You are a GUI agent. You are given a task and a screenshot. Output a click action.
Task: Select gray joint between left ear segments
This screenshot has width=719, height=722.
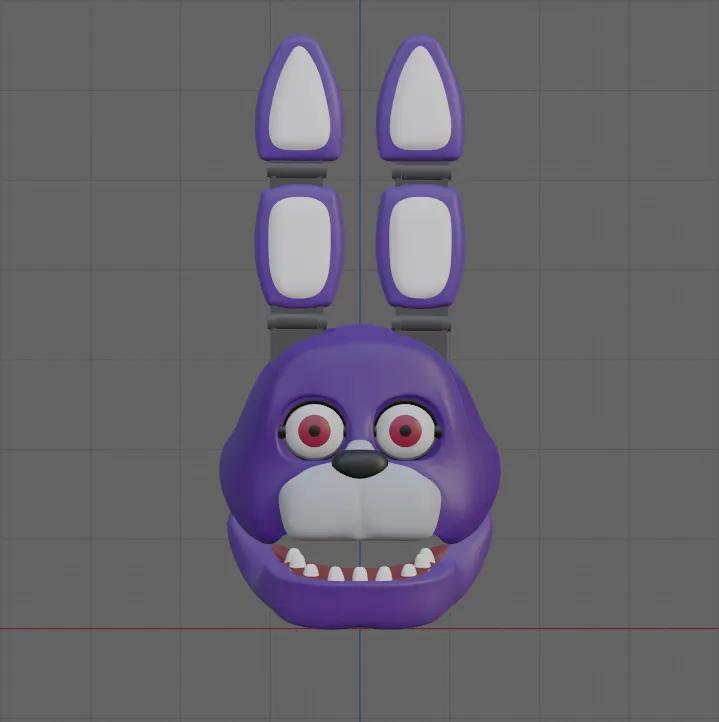tap(297, 173)
